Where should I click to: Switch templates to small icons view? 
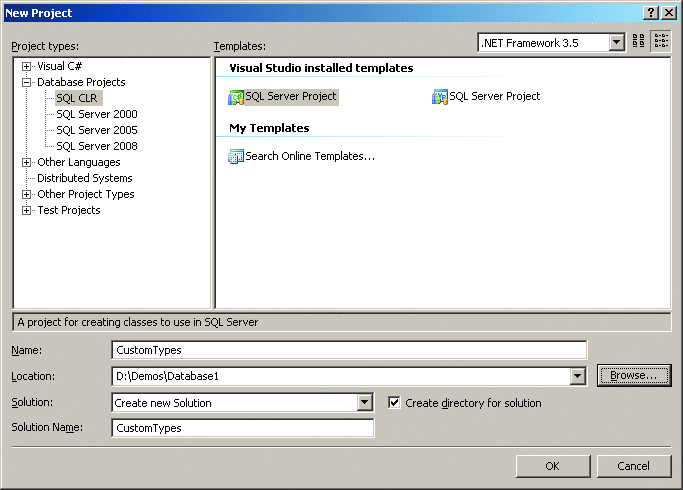pos(661,41)
